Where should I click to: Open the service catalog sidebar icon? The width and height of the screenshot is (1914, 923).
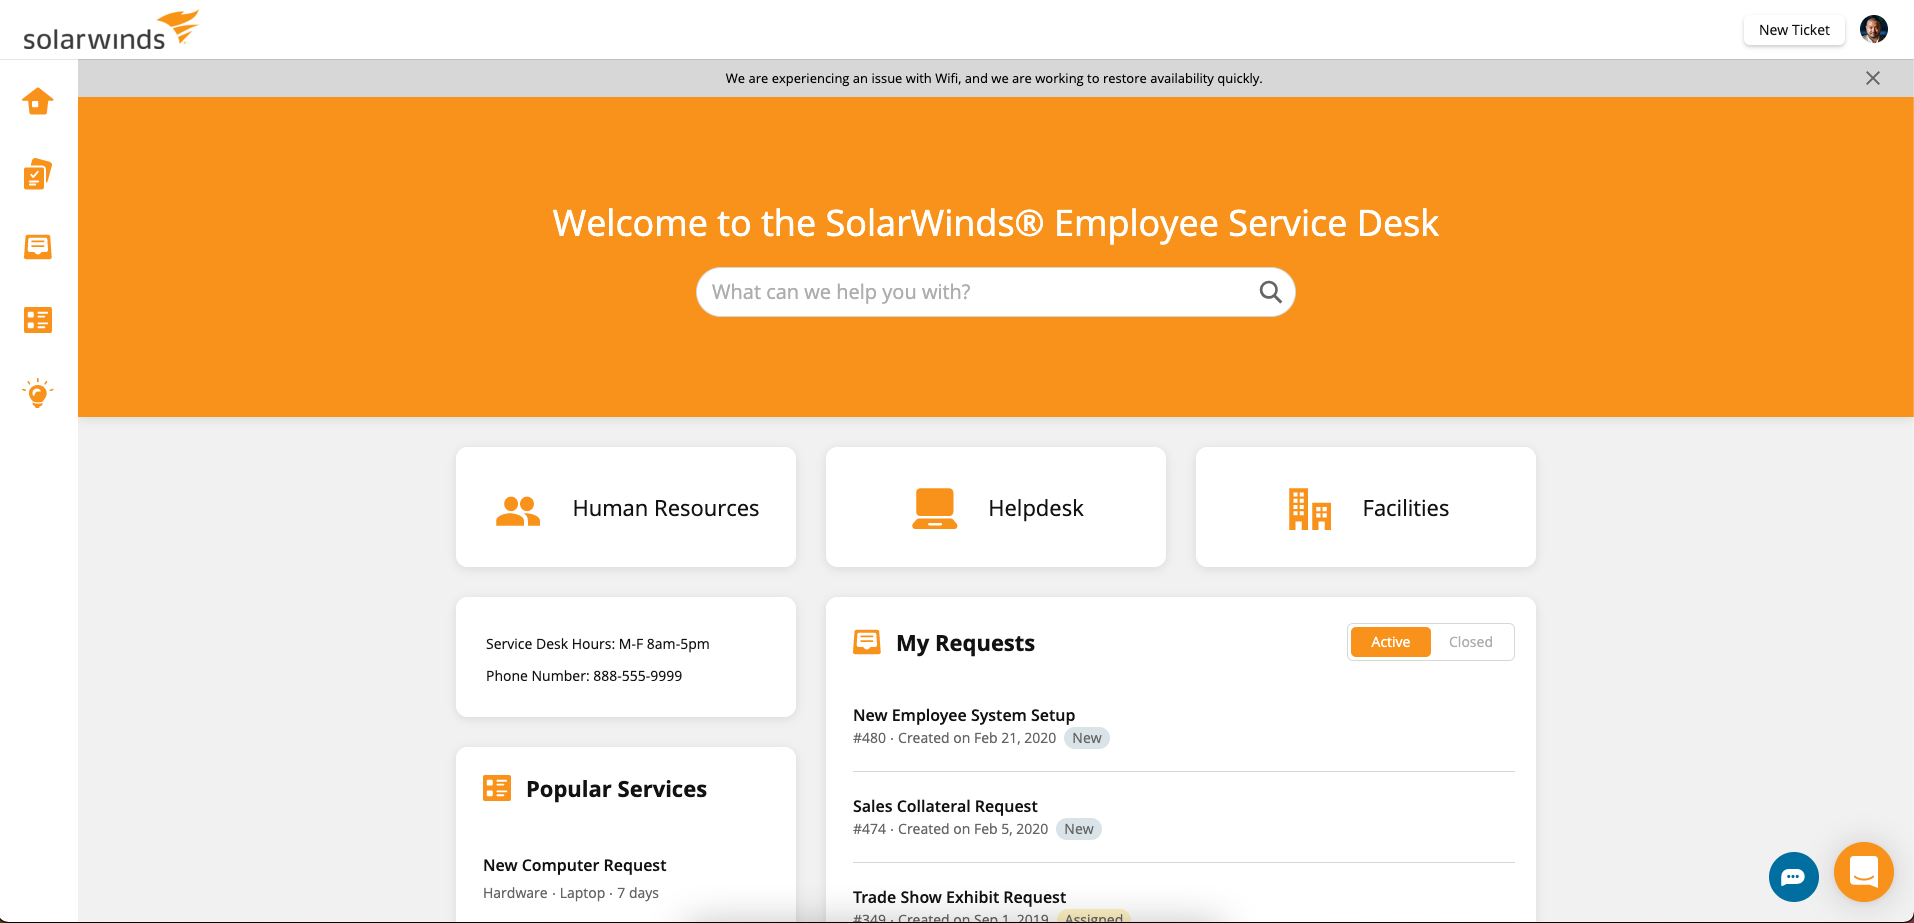[x=38, y=320]
